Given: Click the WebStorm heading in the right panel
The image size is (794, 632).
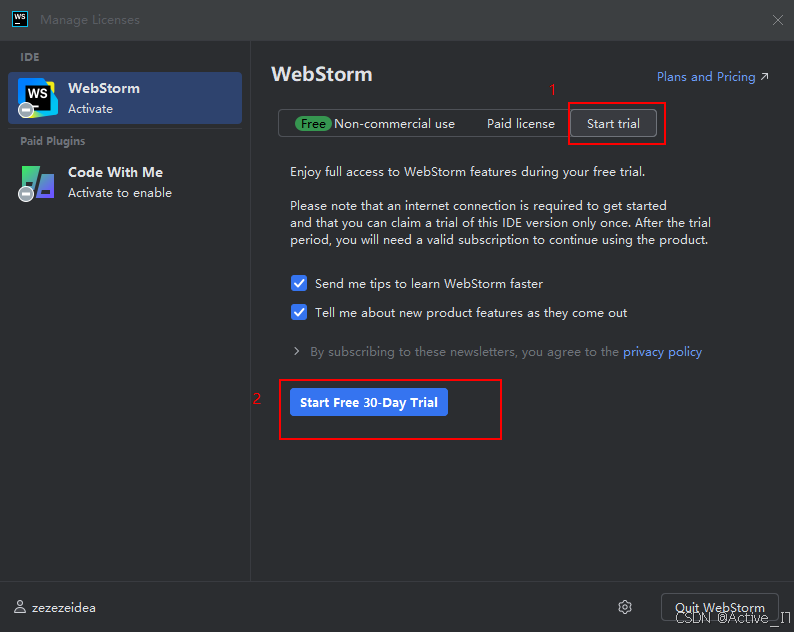Looking at the screenshot, I should click(x=322, y=74).
